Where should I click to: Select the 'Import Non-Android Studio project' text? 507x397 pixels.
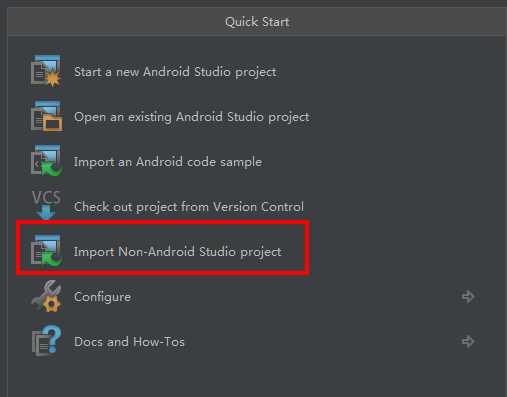177,252
